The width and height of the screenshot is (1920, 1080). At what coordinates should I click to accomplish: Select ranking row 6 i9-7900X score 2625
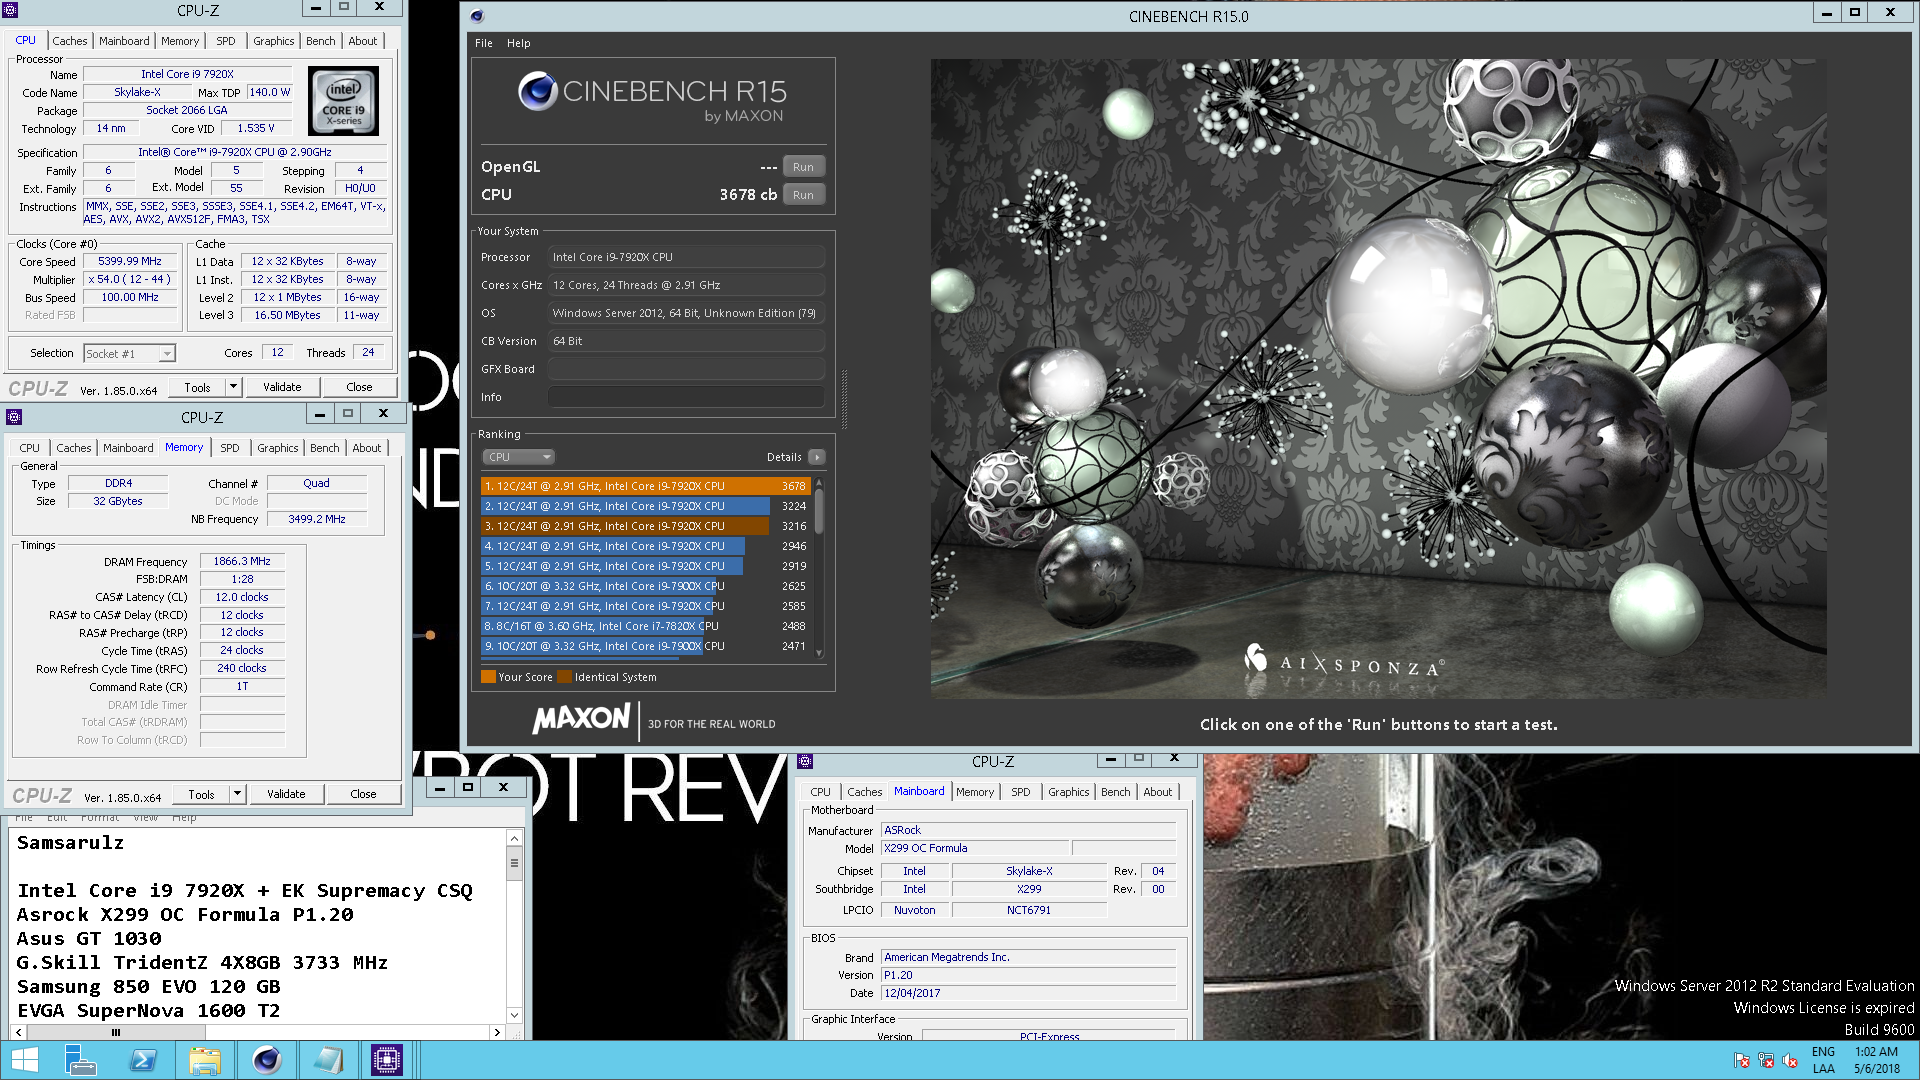645,586
